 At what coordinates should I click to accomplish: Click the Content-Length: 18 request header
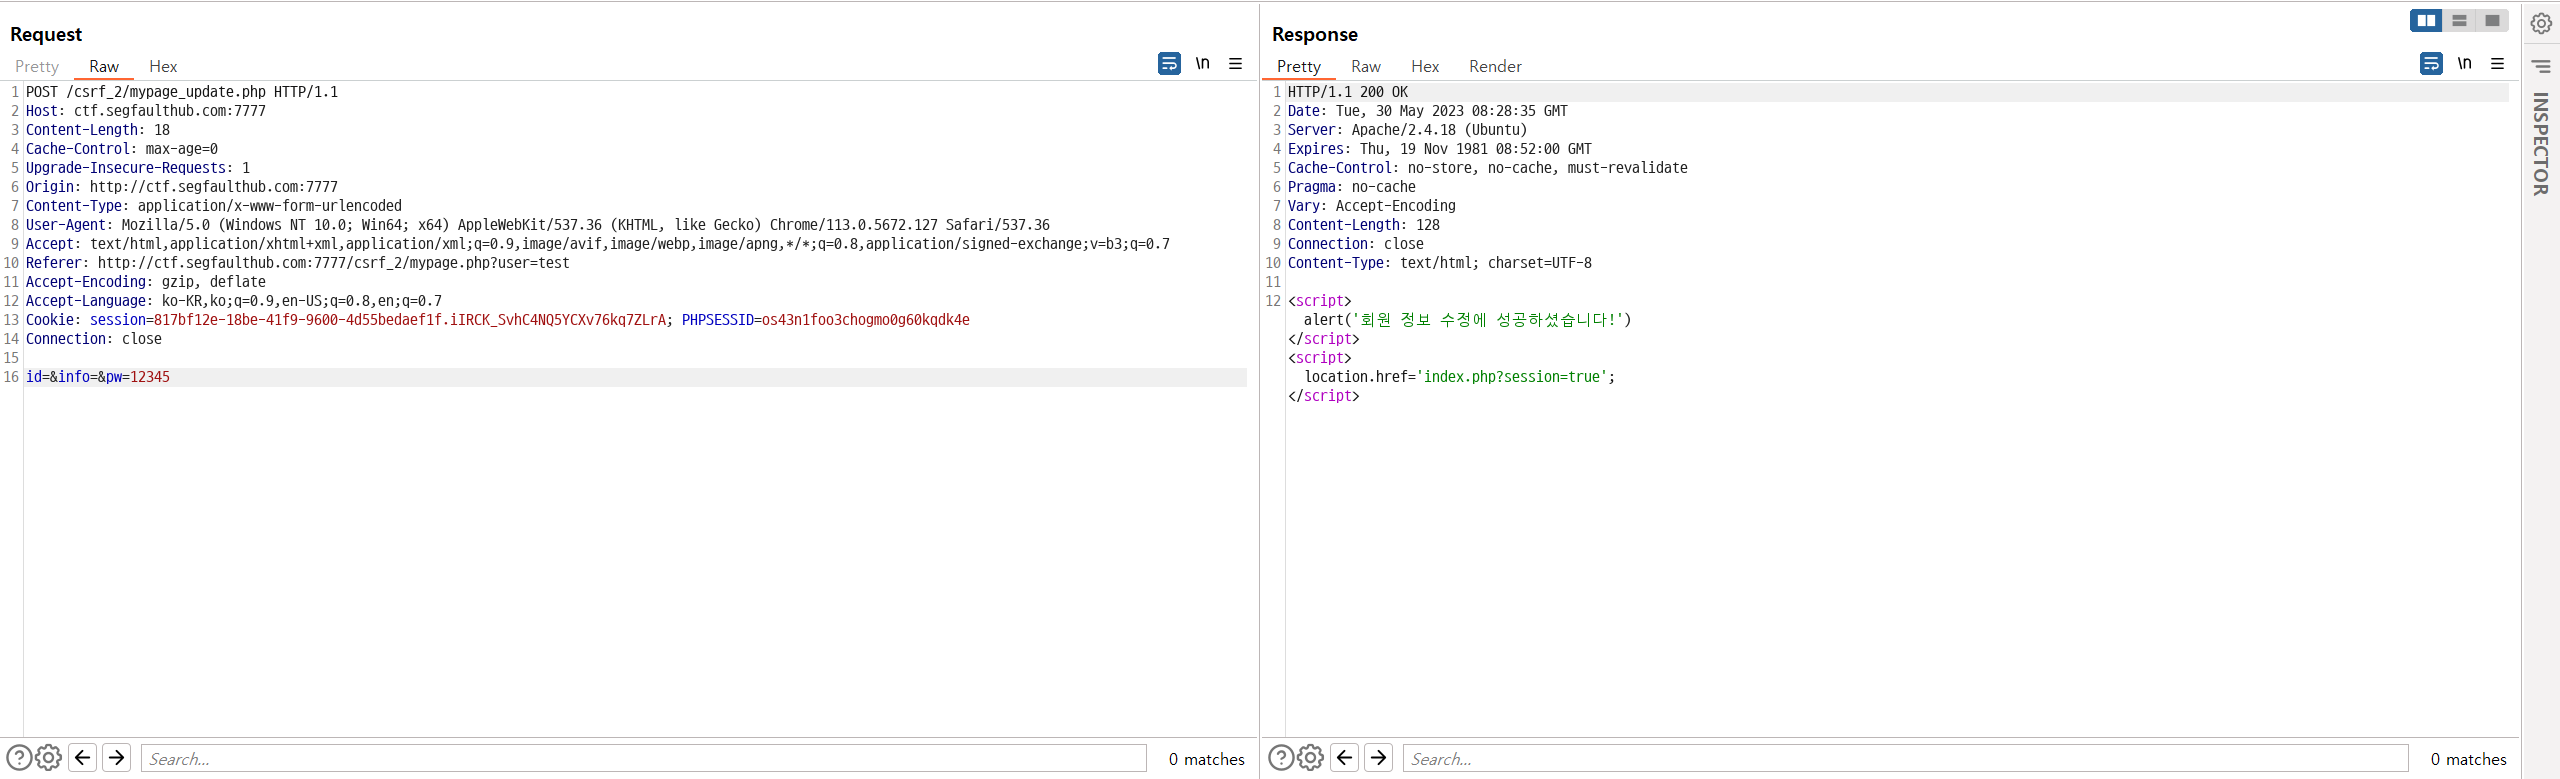point(98,130)
